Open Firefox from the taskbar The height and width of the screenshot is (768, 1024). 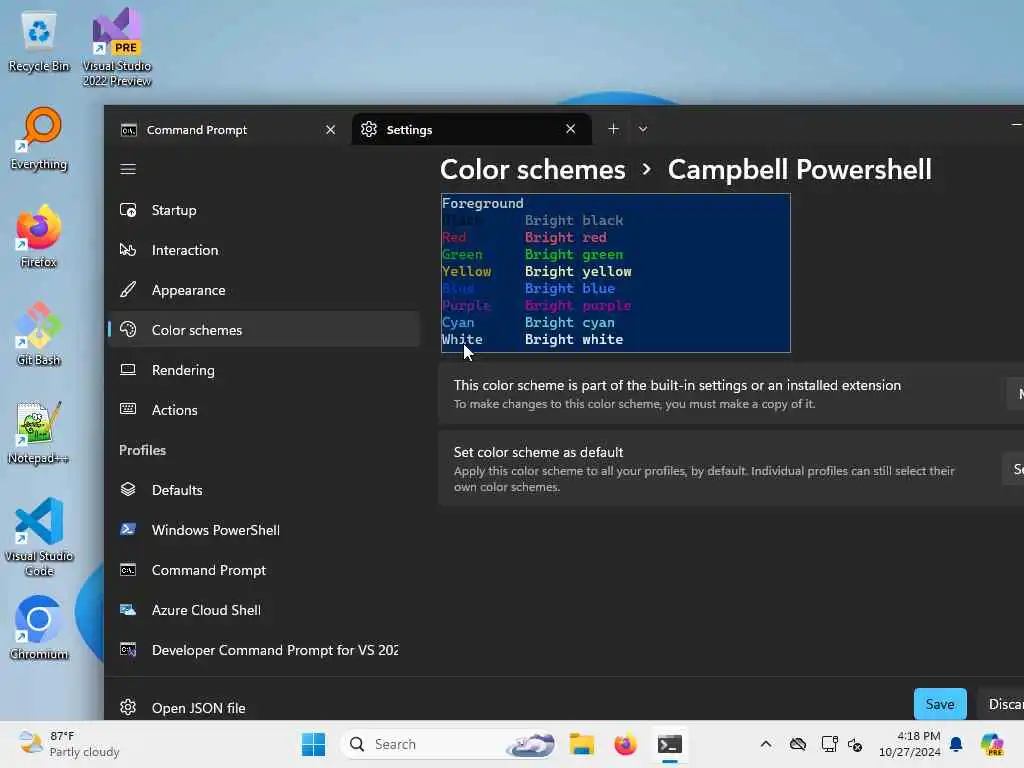tap(625, 744)
